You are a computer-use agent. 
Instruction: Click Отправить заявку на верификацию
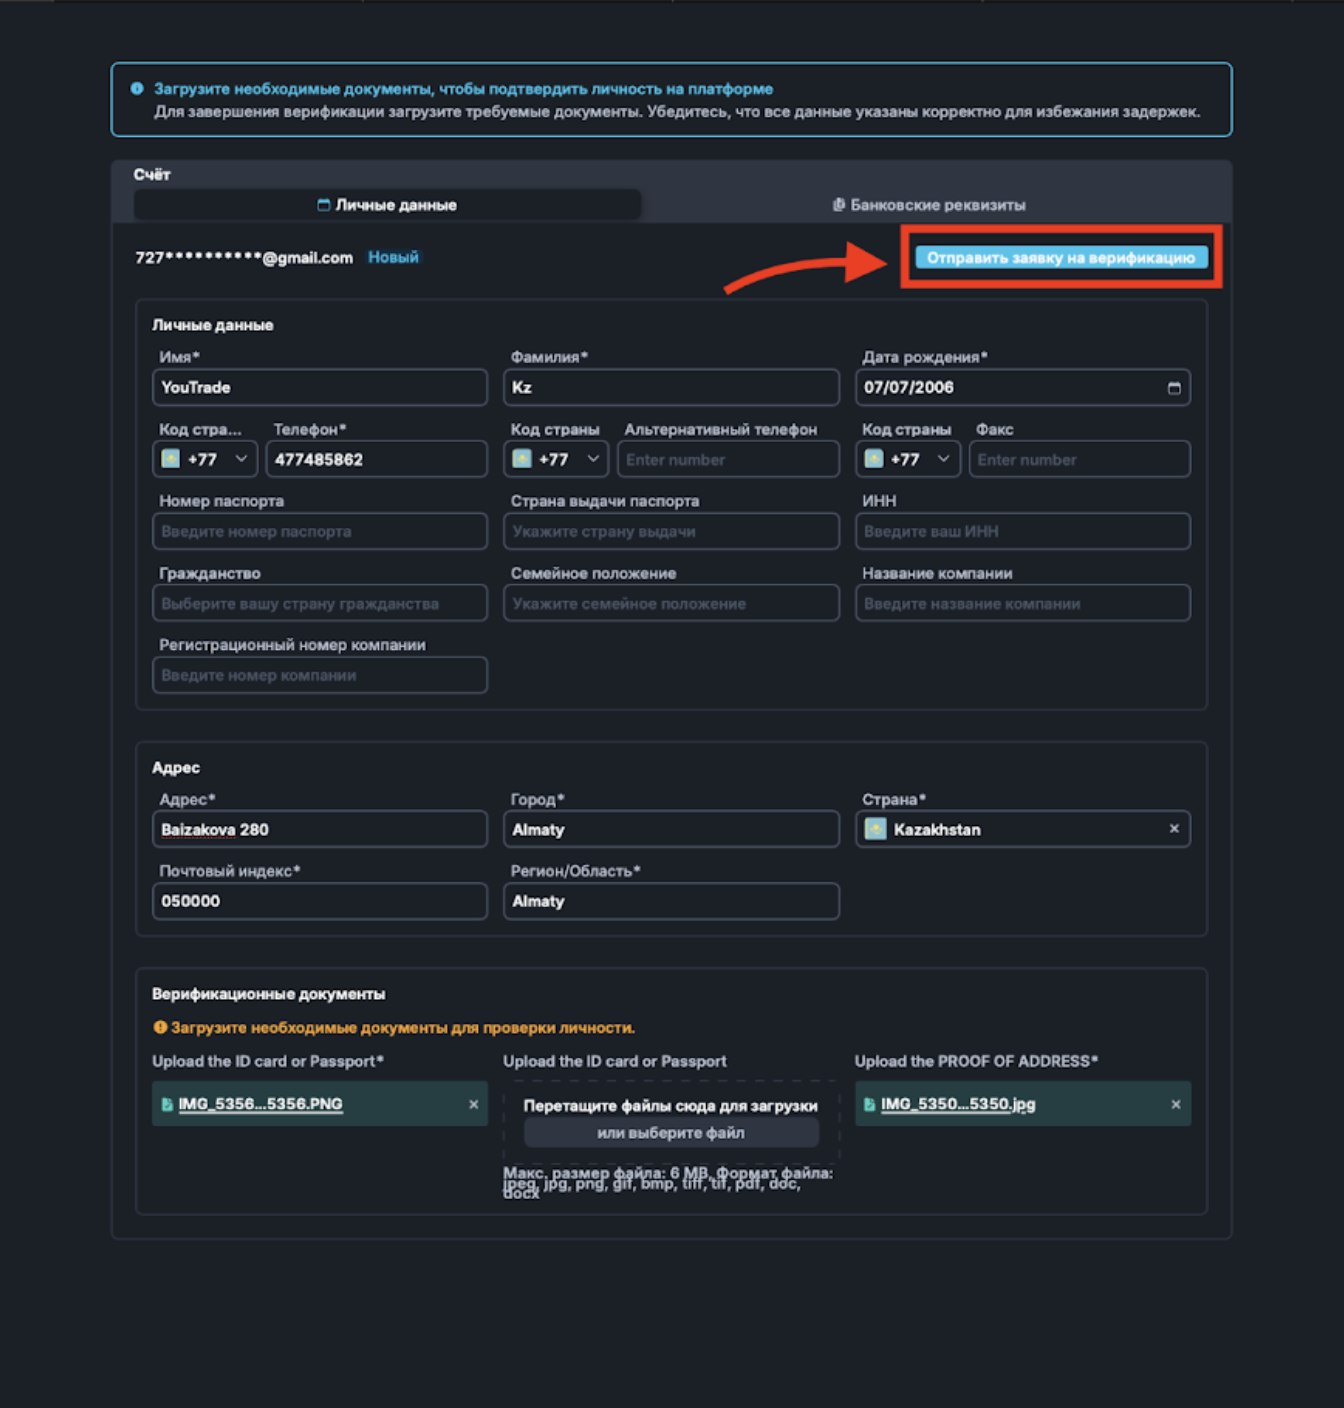[x=1061, y=257]
